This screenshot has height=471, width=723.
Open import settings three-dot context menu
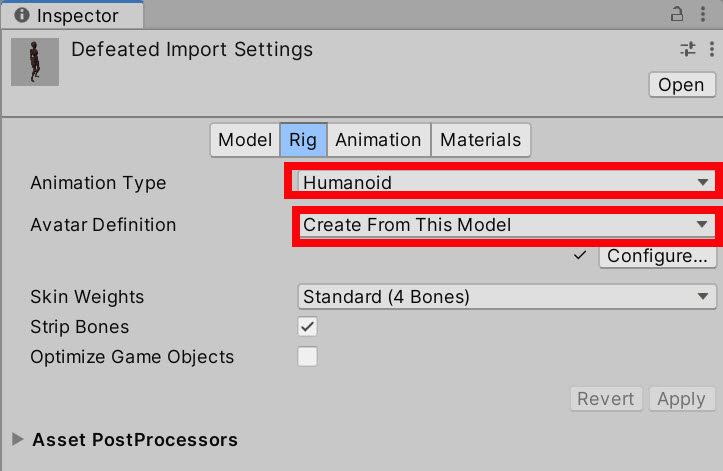[x=712, y=49]
